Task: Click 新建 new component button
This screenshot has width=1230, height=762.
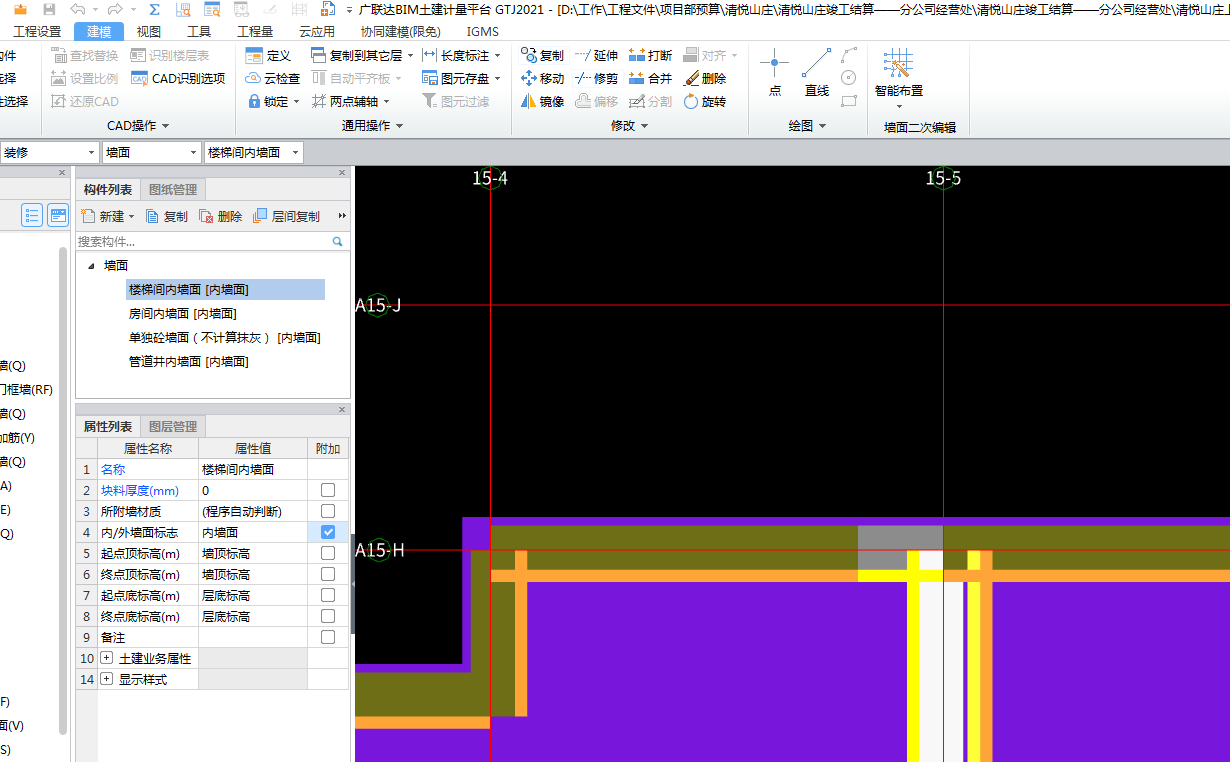Action: 107,216
